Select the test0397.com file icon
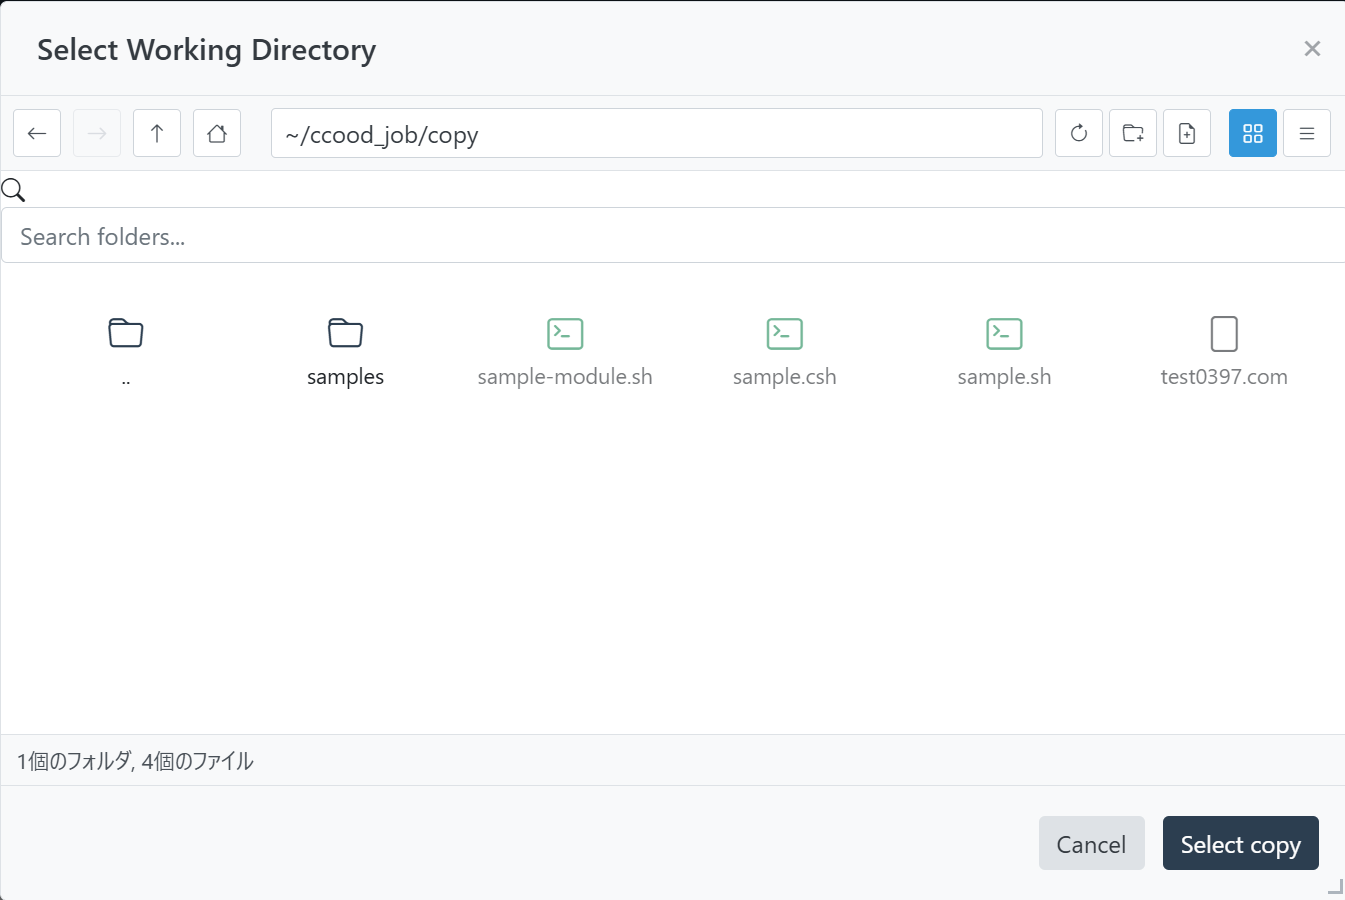The width and height of the screenshot is (1345, 900). (1224, 333)
